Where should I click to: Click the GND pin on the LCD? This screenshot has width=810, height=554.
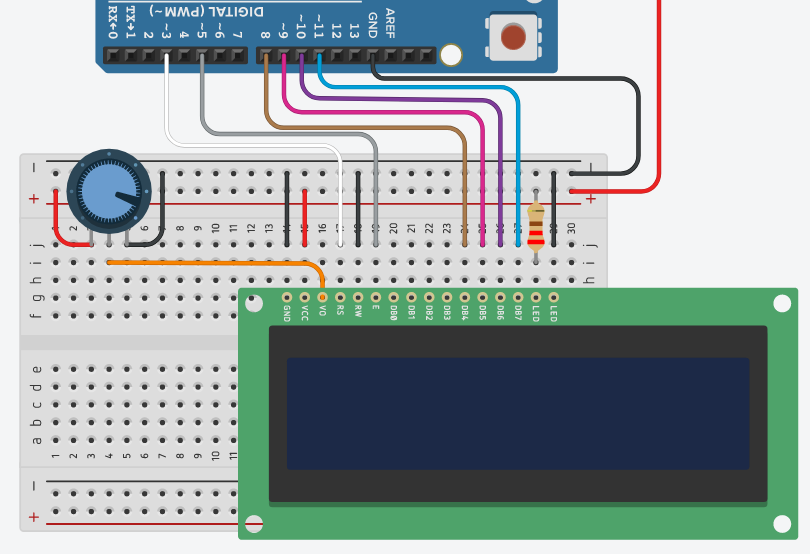coord(287,297)
